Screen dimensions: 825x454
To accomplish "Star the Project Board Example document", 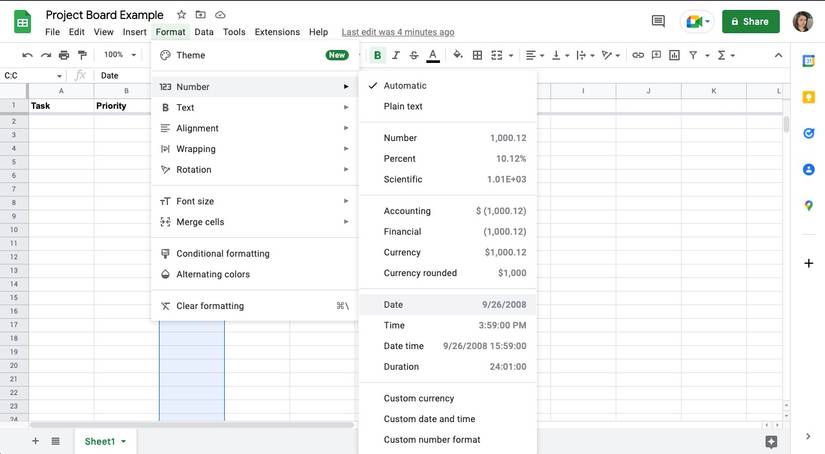I will coord(181,15).
